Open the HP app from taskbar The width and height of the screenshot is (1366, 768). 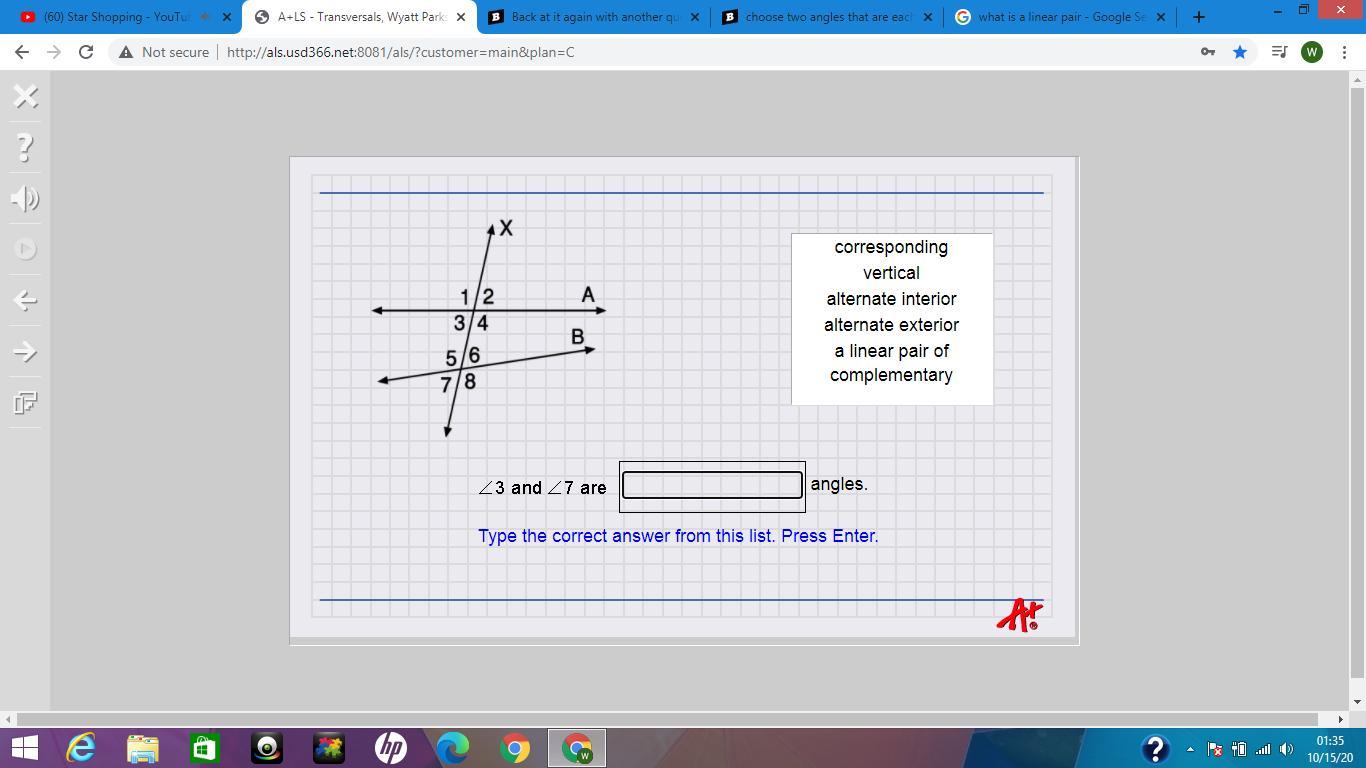tap(391, 748)
